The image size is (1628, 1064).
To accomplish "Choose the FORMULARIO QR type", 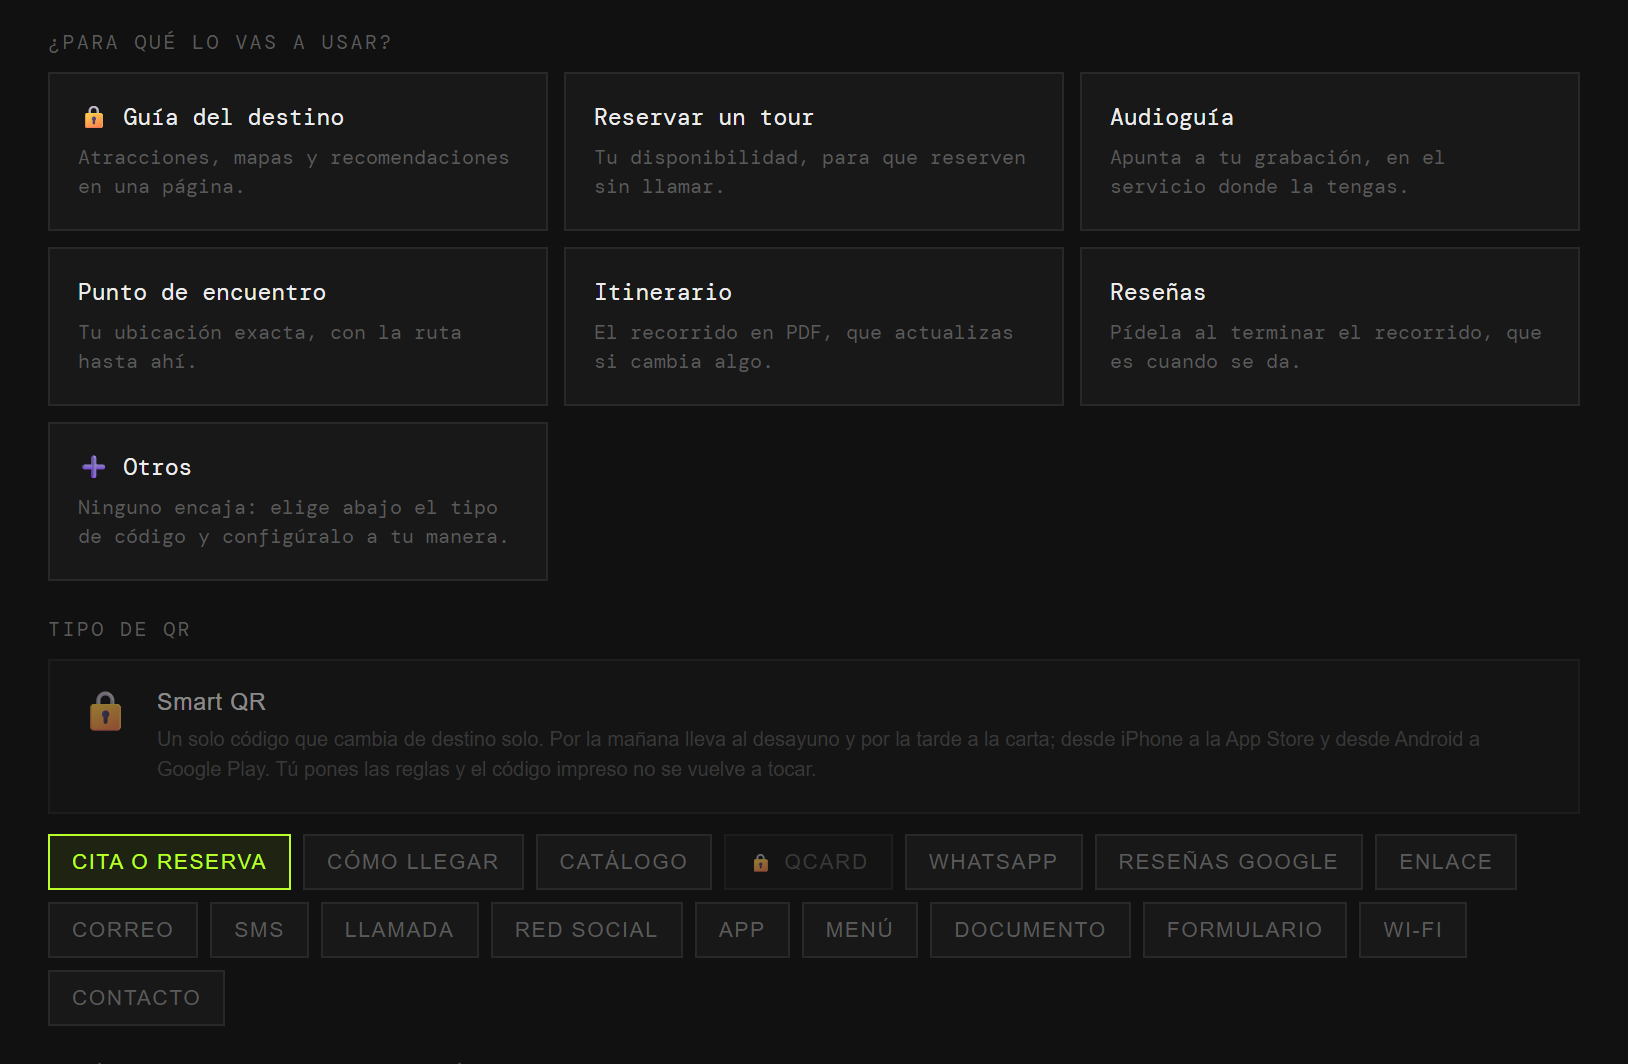I will point(1245,930).
